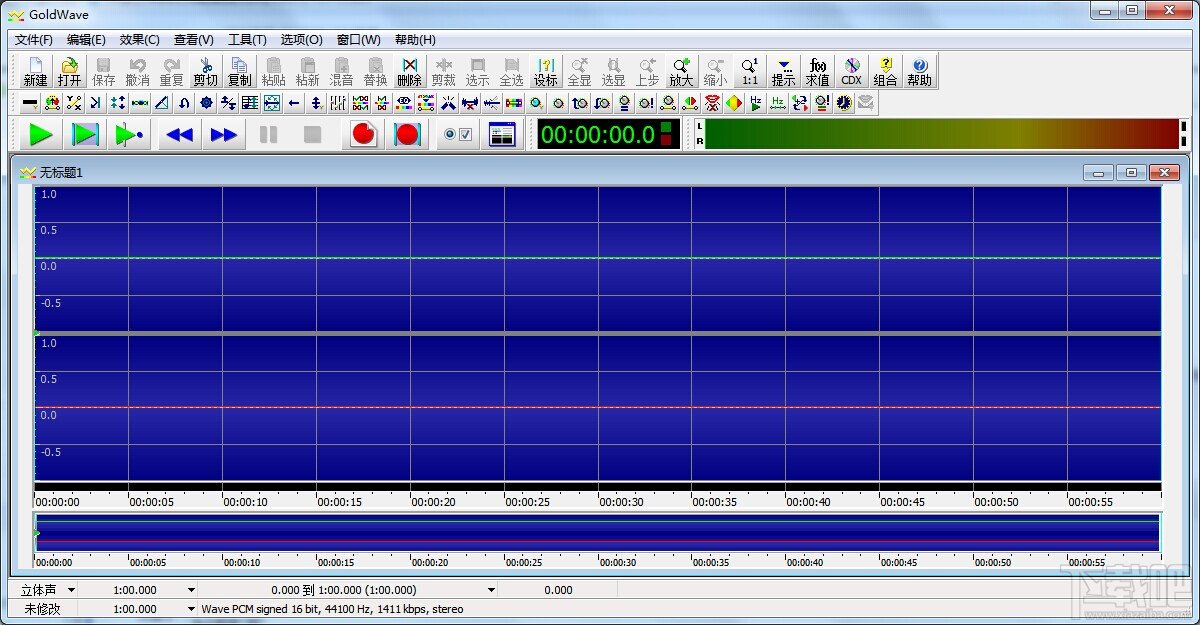
Task: Open the control window display icon
Action: (x=502, y=134)
